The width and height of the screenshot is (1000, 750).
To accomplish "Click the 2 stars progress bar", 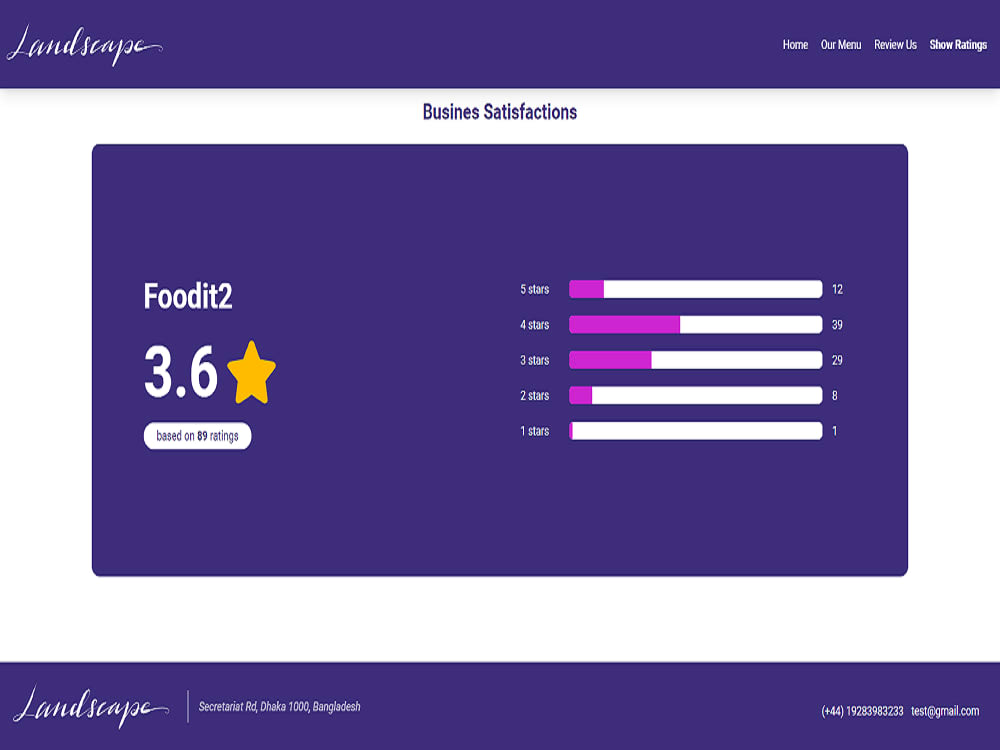I will pos(695,395).
